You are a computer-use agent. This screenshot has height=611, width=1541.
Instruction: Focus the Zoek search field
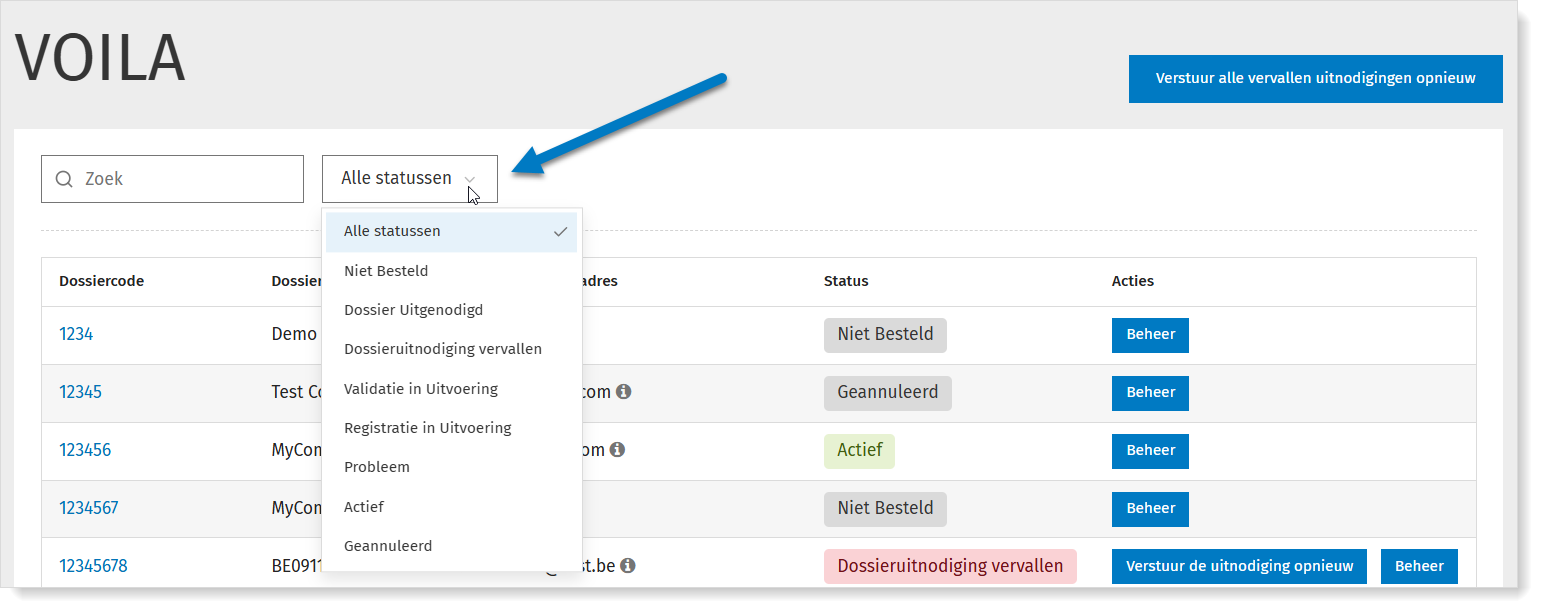tap(172, 179)
